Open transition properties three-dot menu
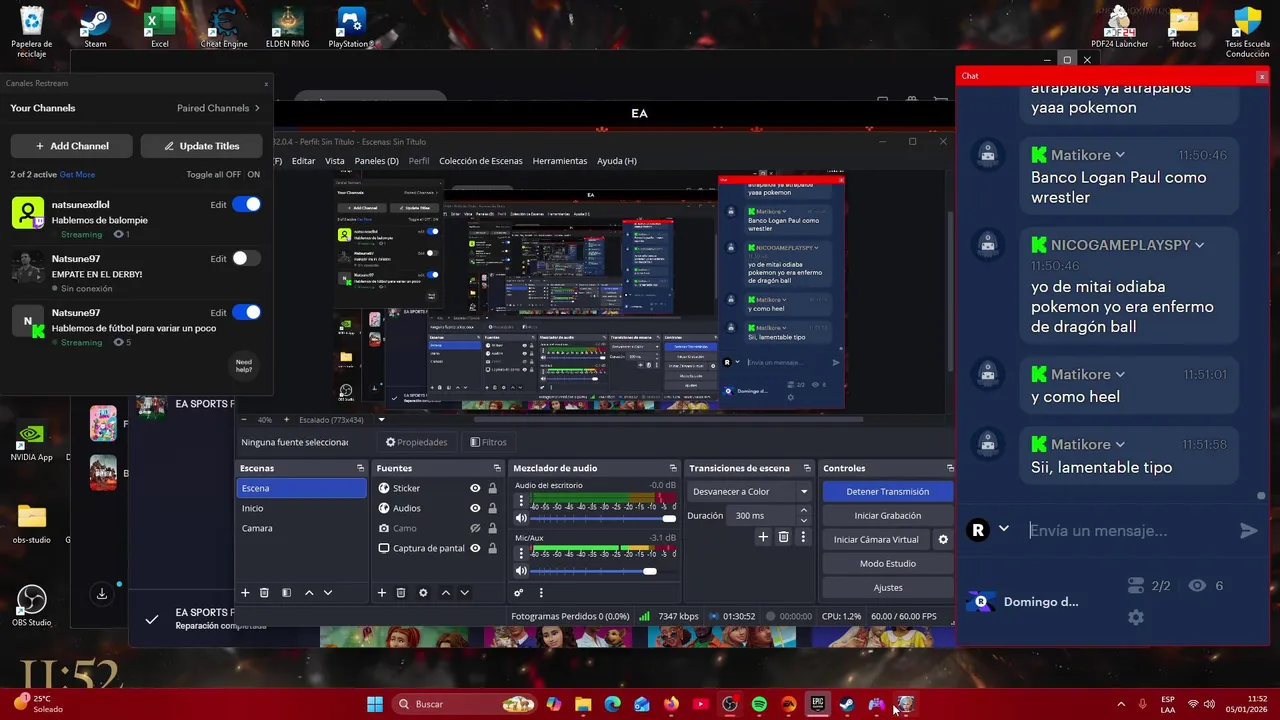The image size is (1280, 720). (x=802, y=537)
